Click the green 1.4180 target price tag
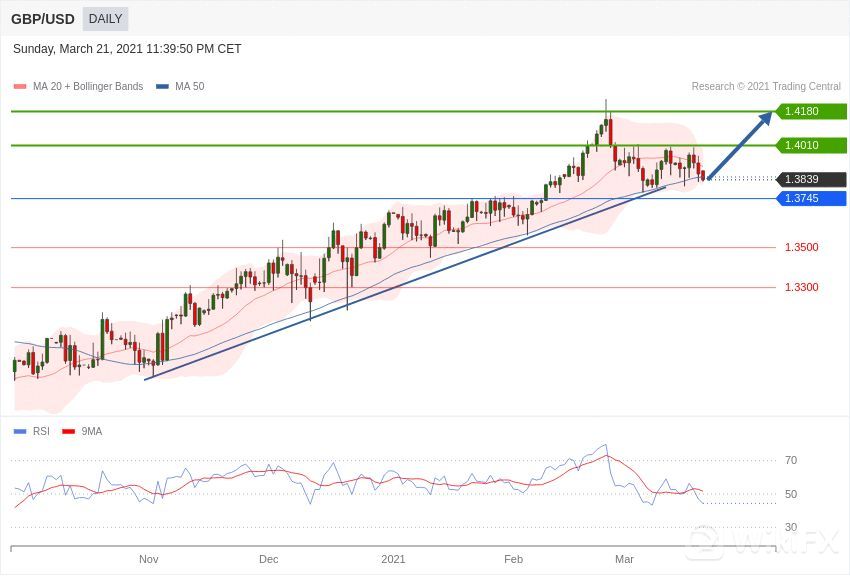The image size is (850, 576). (x=810, y=111)
